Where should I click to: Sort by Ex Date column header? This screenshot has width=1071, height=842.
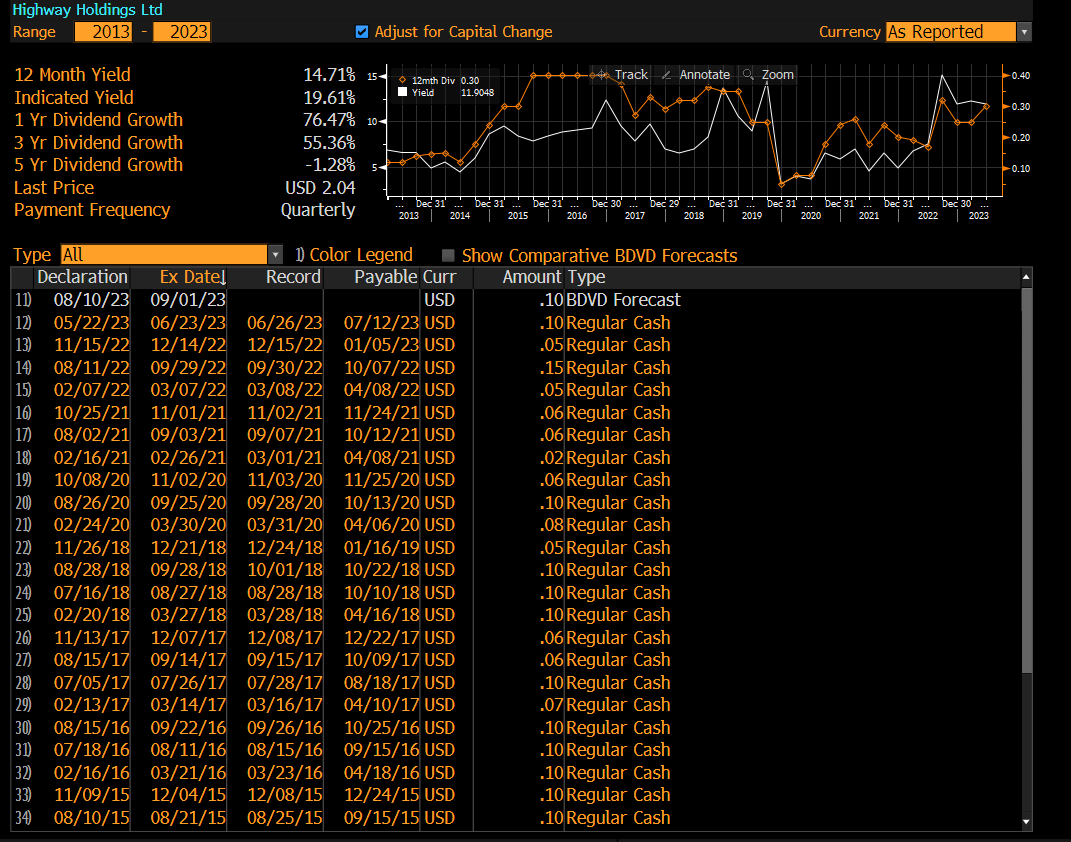click(189, 277)
